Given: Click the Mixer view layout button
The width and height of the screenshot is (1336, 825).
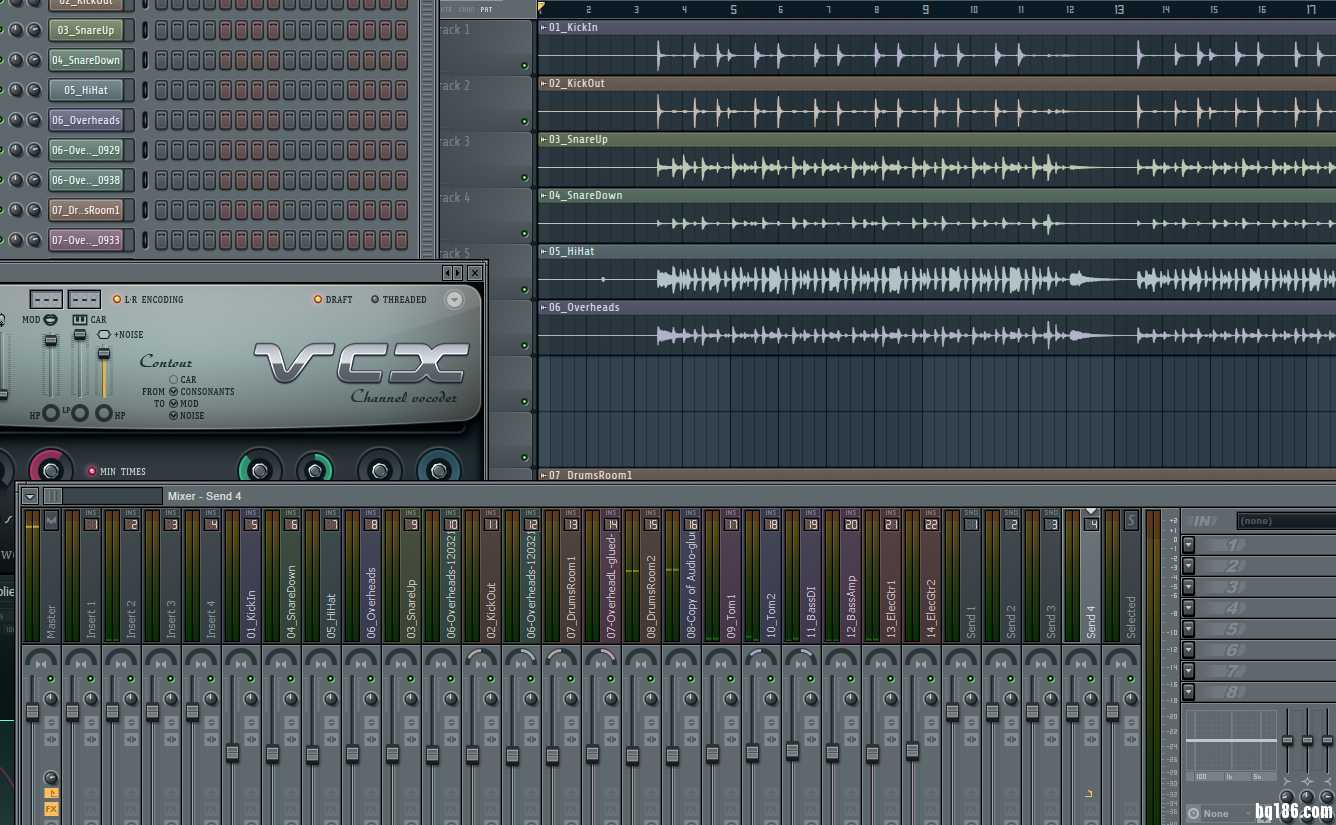Looking at the screenshot, I should [52, 496].
